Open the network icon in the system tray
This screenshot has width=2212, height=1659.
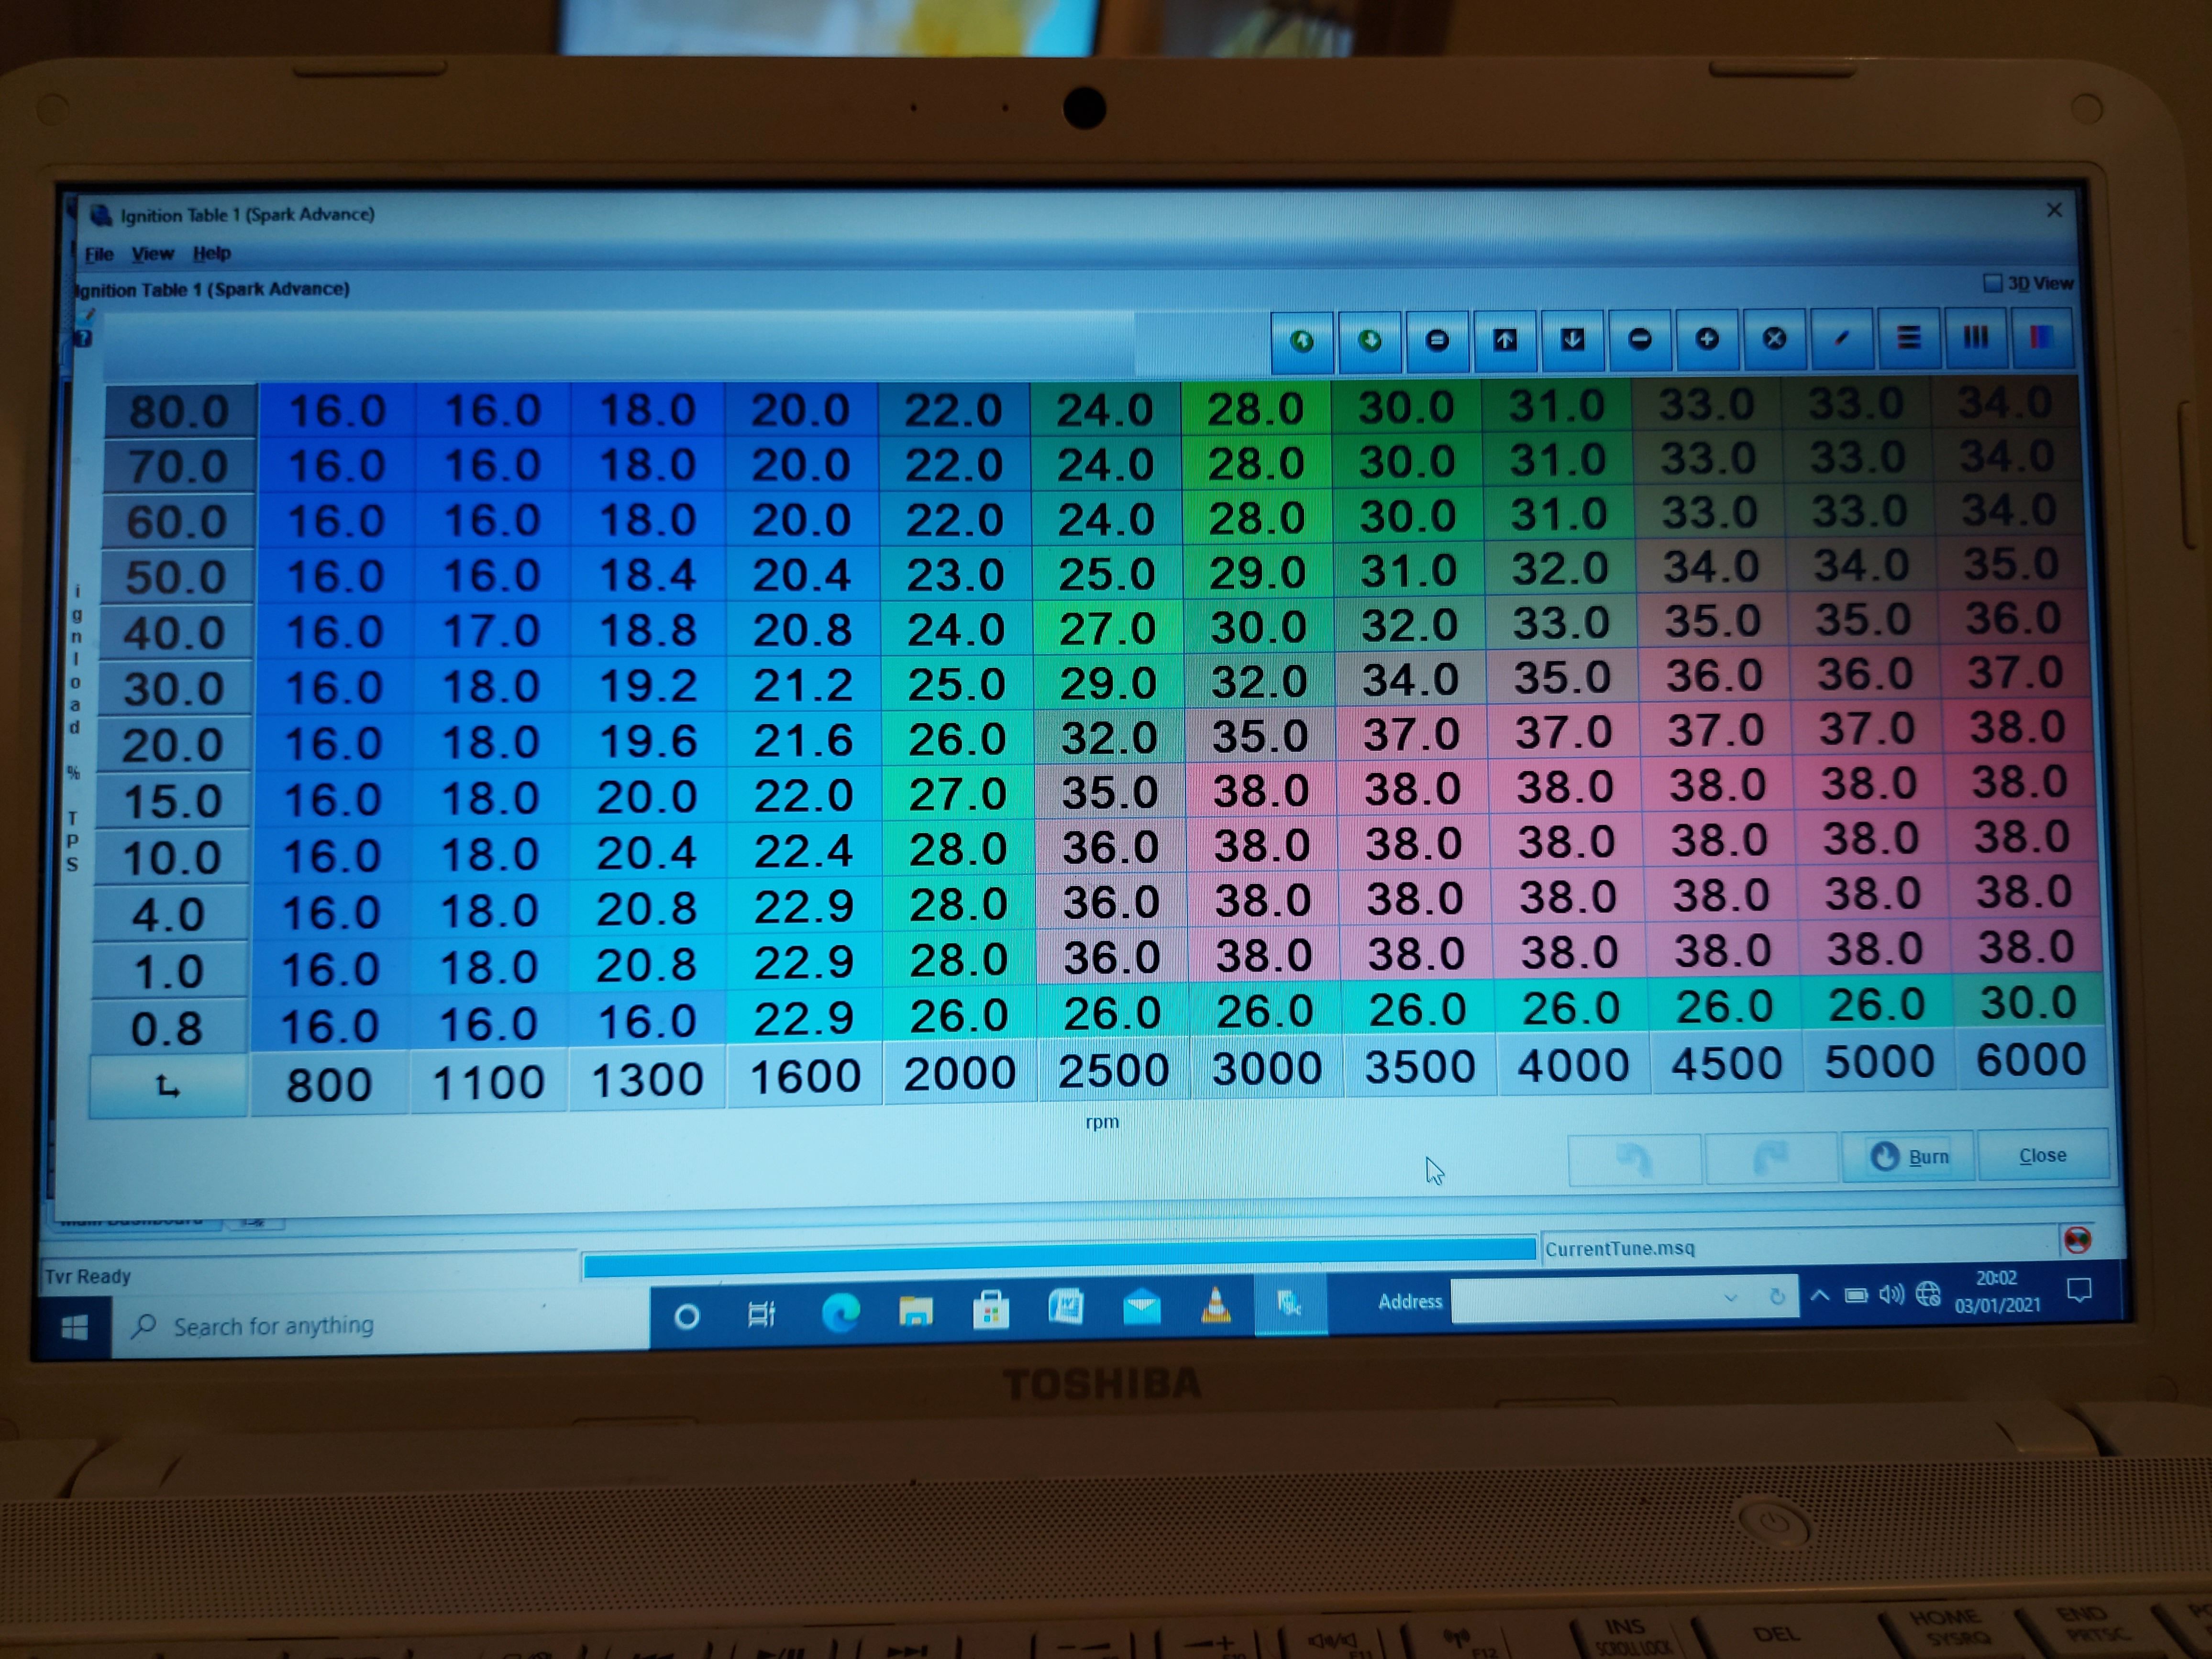pos(1927,1295)
